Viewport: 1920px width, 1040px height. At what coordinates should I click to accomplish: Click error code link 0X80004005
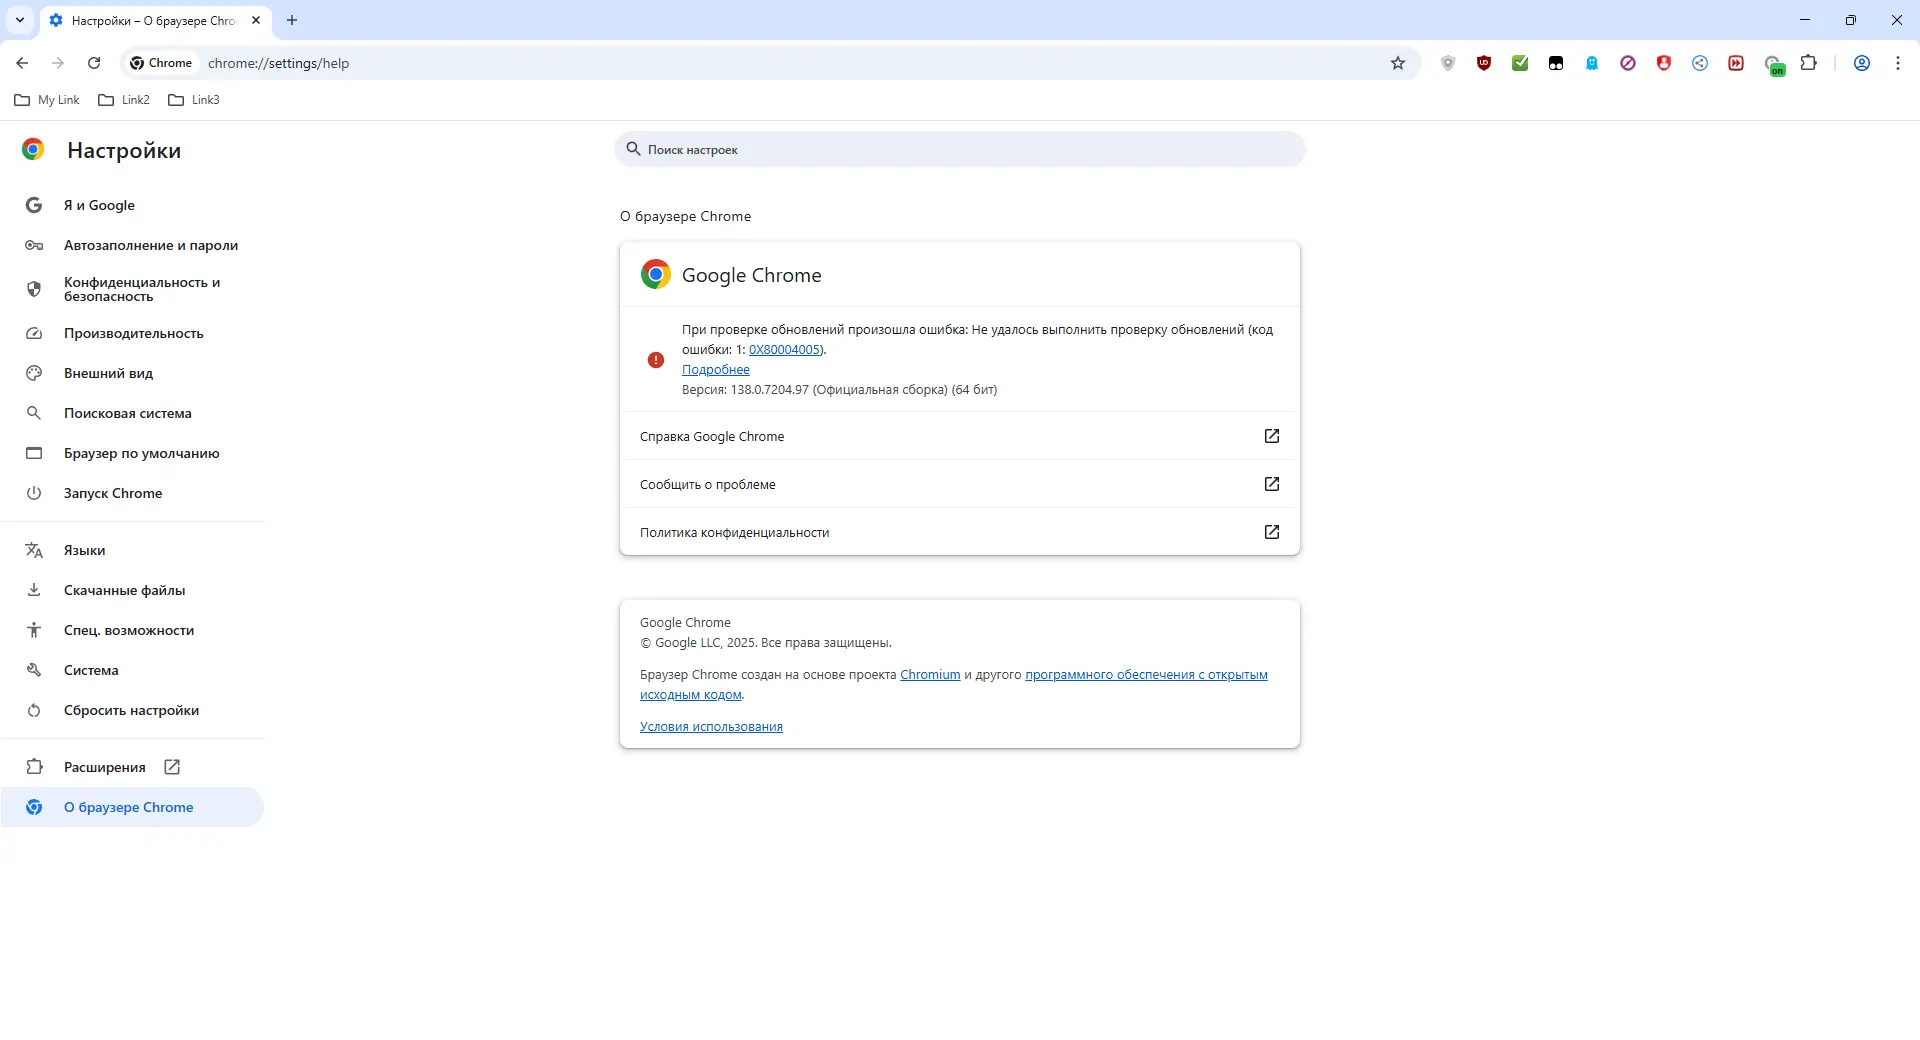(785, 350)
